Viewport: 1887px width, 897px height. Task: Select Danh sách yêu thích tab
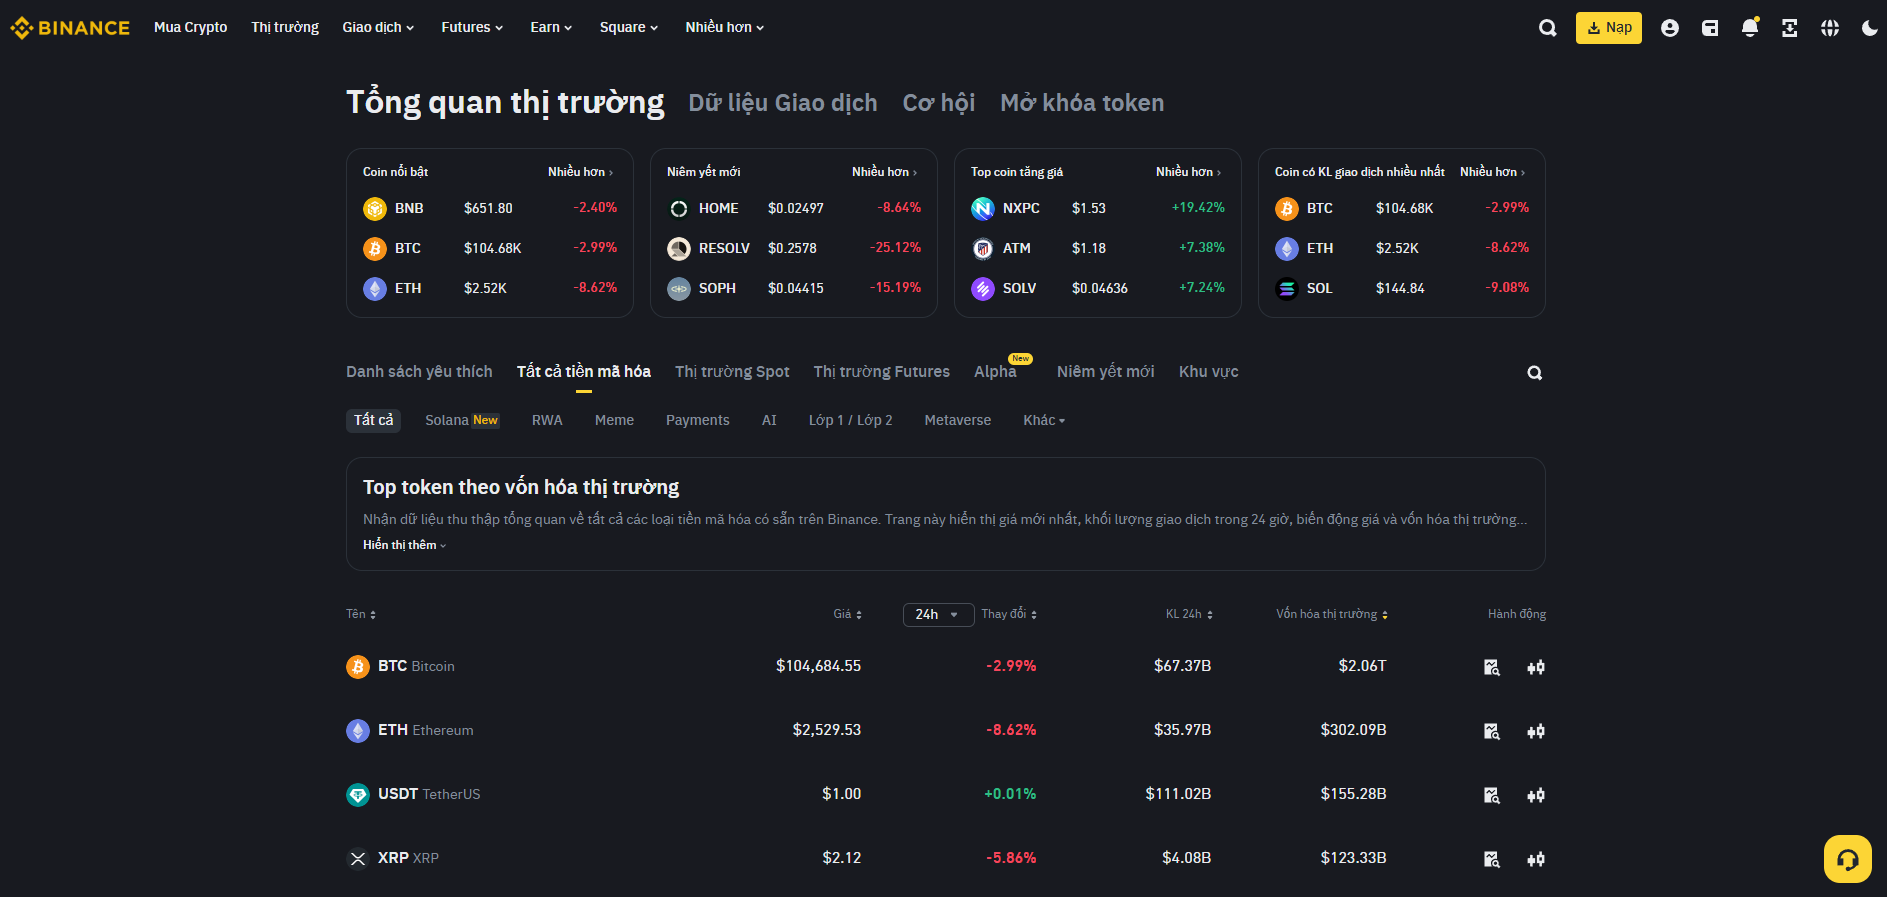[419, 372]
